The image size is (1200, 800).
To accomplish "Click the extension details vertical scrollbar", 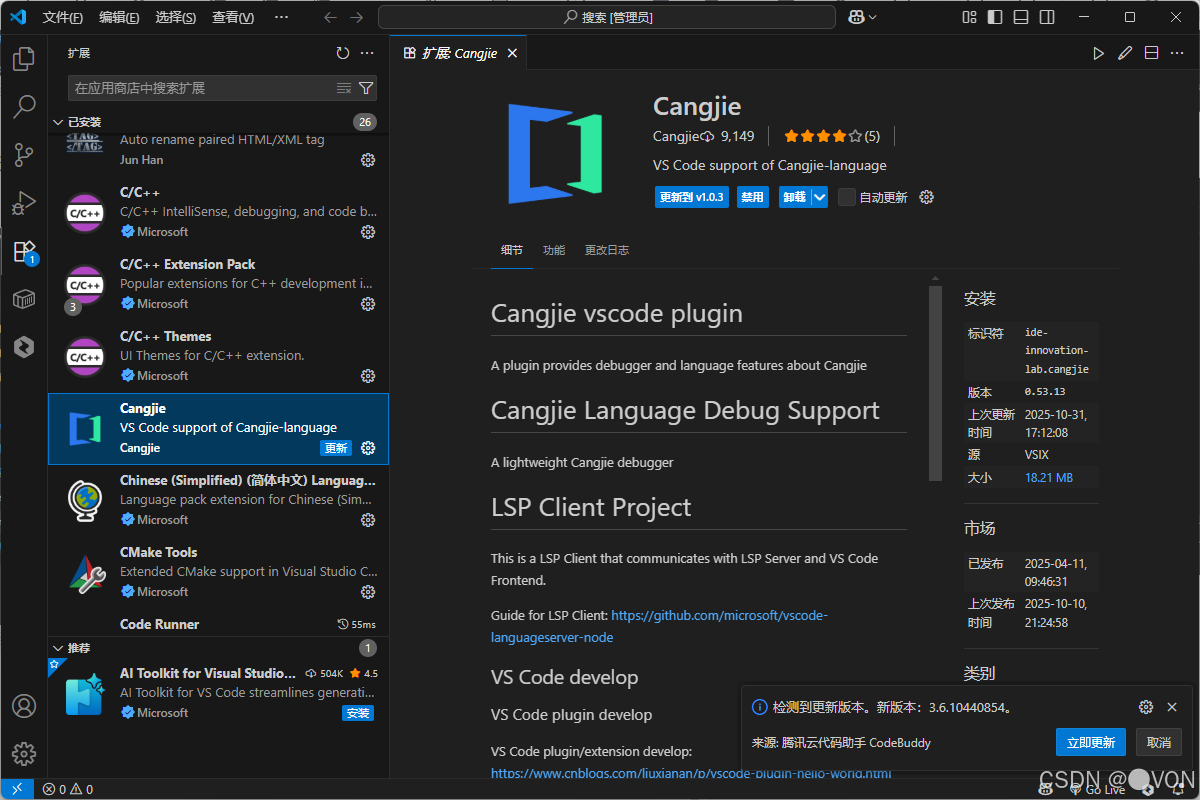I will click(935, 382).
